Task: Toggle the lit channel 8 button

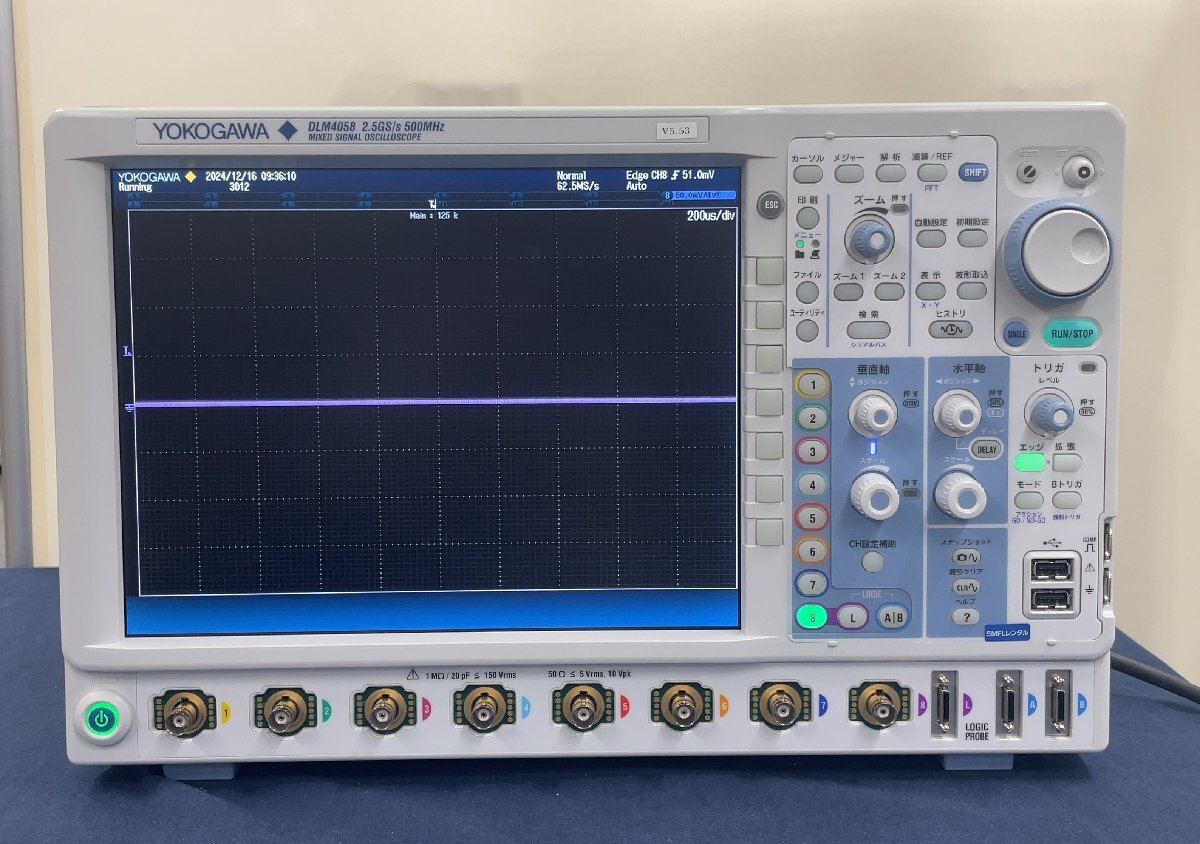Action: tap(813, 617)
